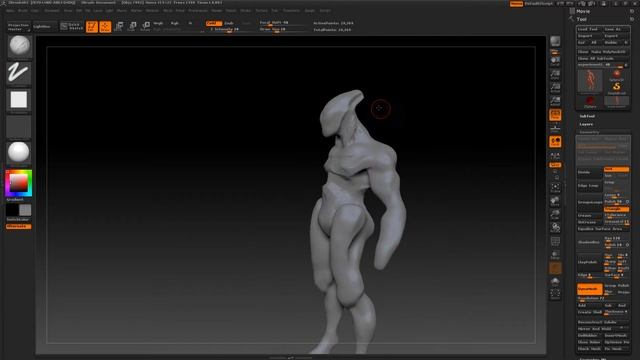
Task: Click the PolyF wireframe icon
Action: click(x=555, y=242)
